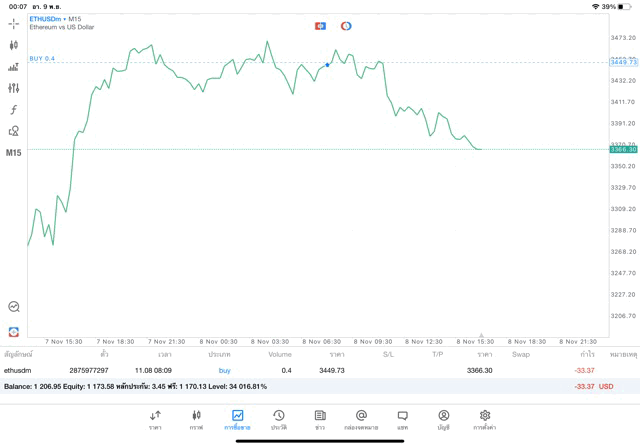Open the drawing objects shapes tool
Screen dimensions: 640x447
pyautogui.click(x=14, y=131)
